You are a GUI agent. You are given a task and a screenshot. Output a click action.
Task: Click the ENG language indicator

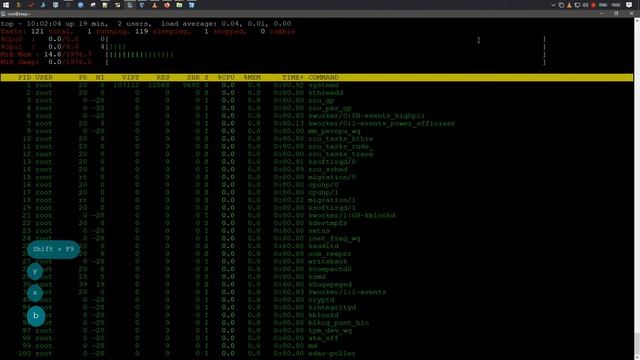point(603,5)
